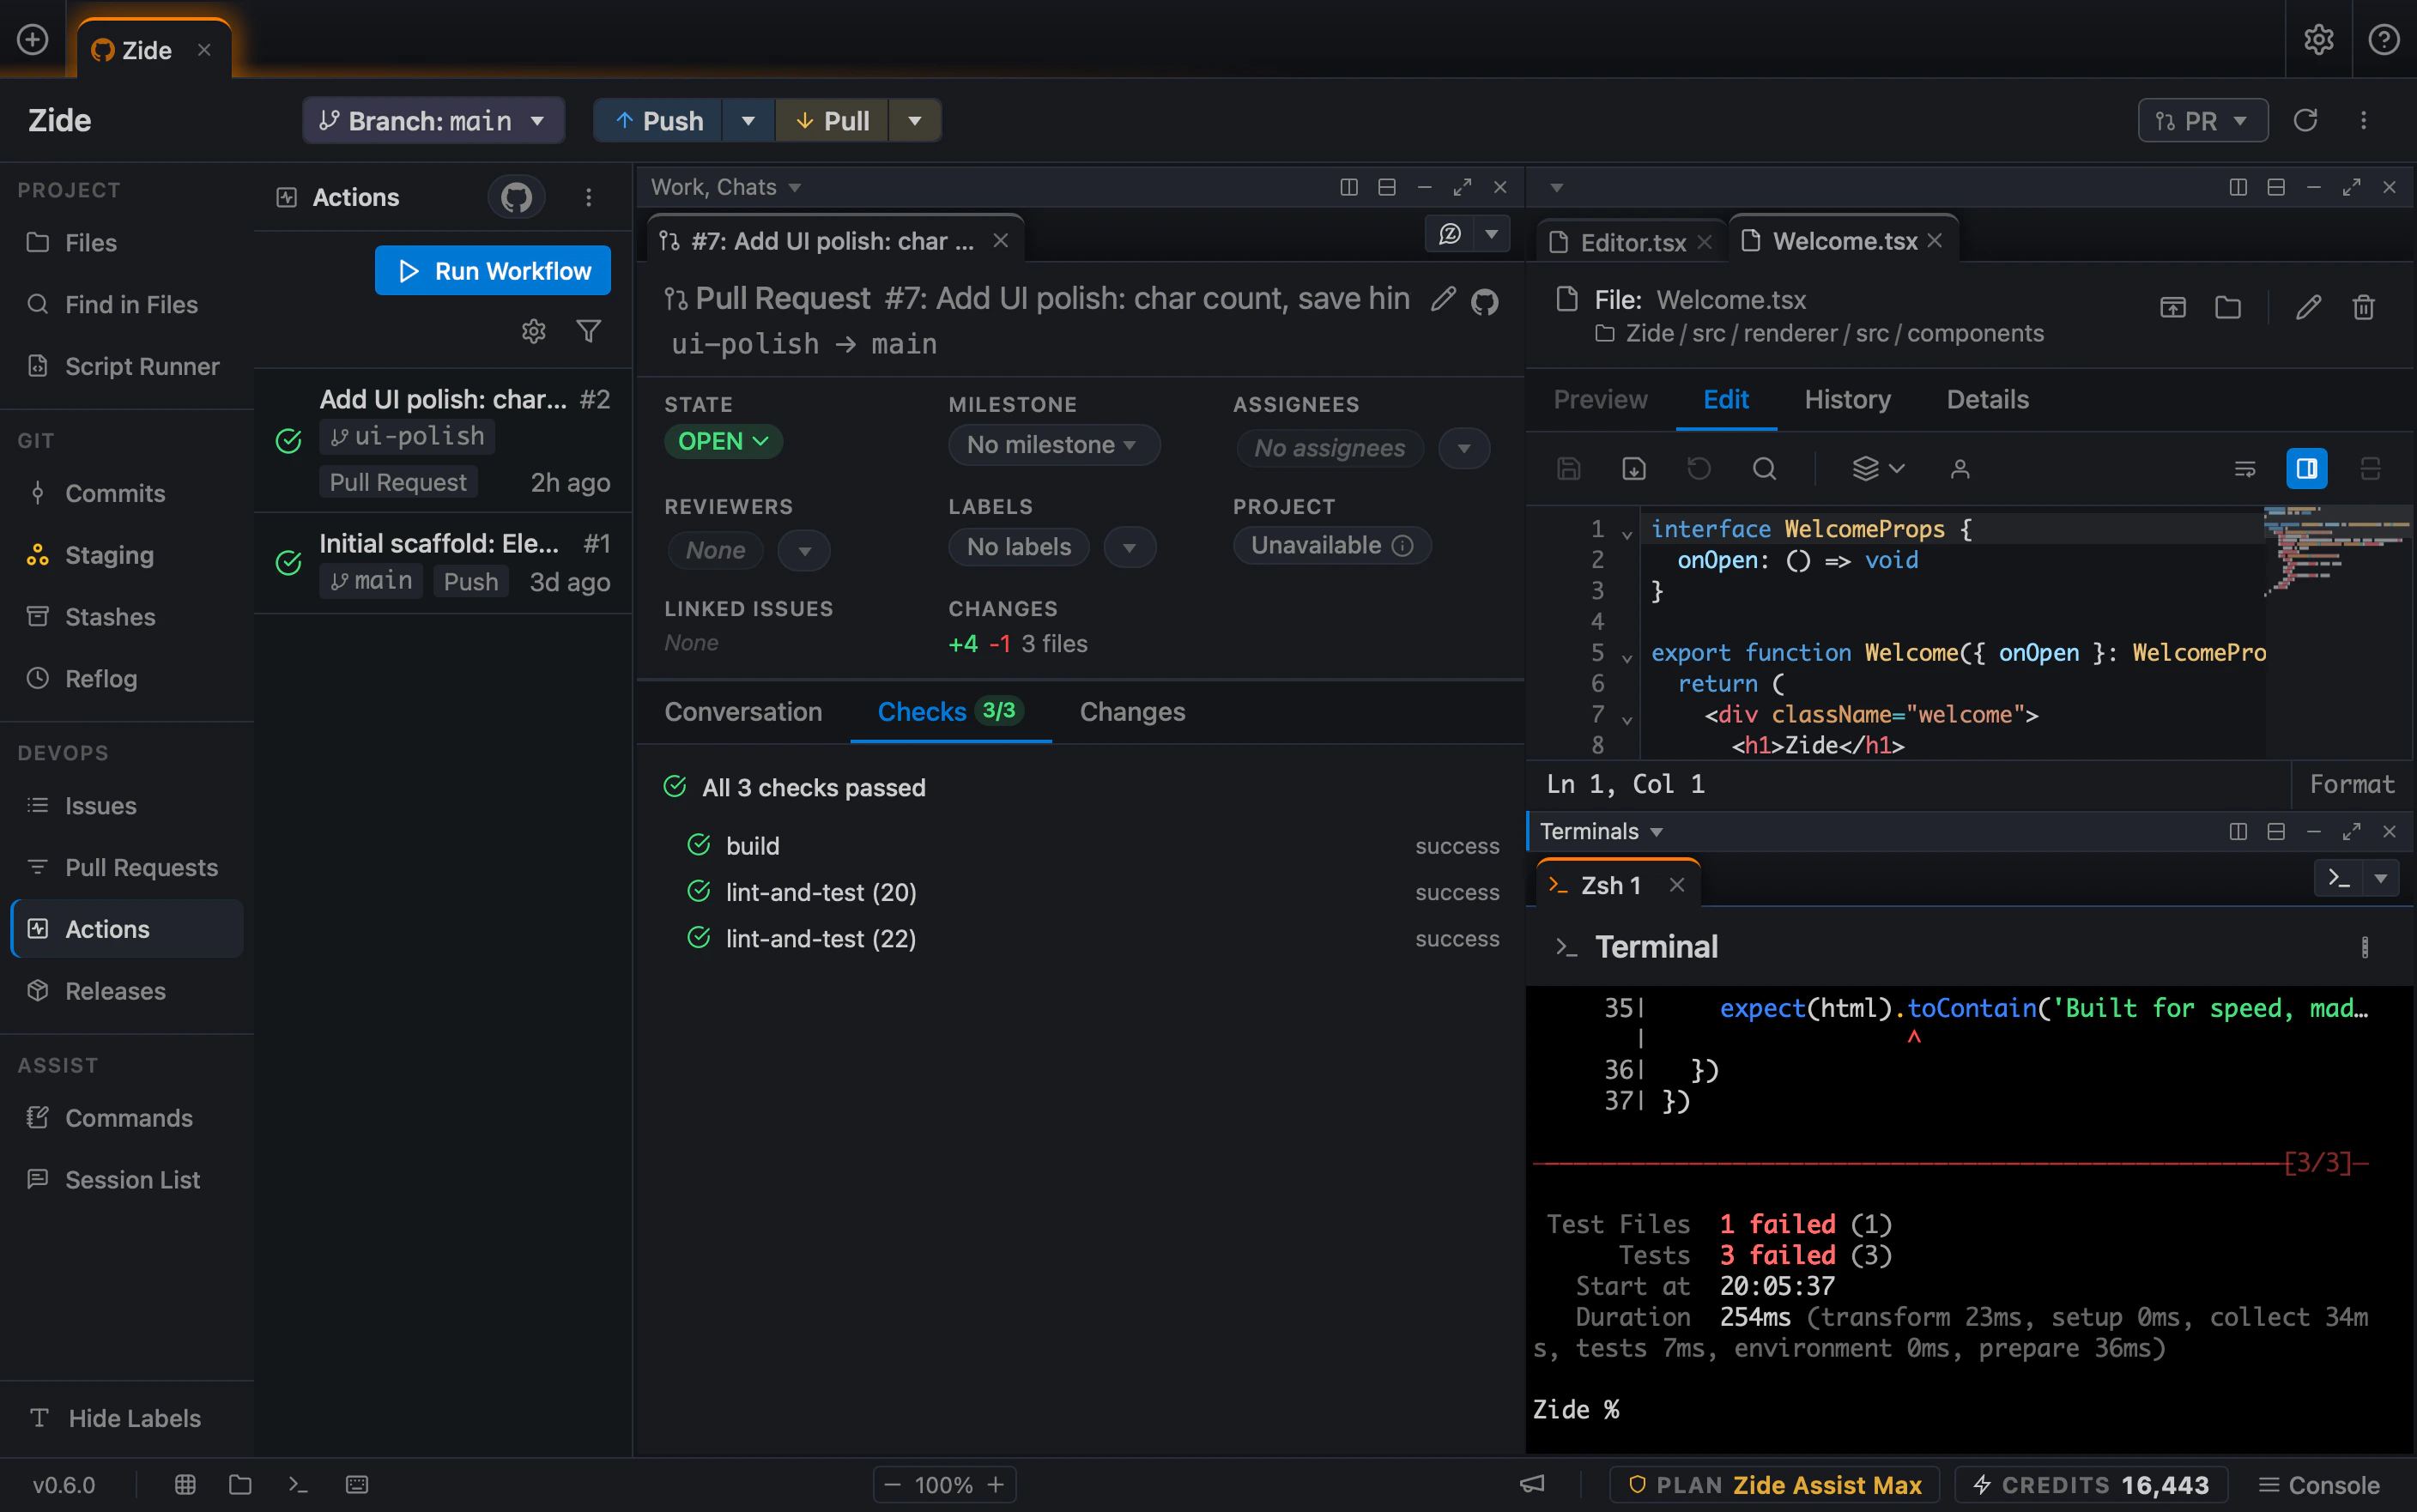Select the Initial scaffold workflow run #1
Screen dimensions: 2417x1512
pyautogui.click(x=443, y=563)
